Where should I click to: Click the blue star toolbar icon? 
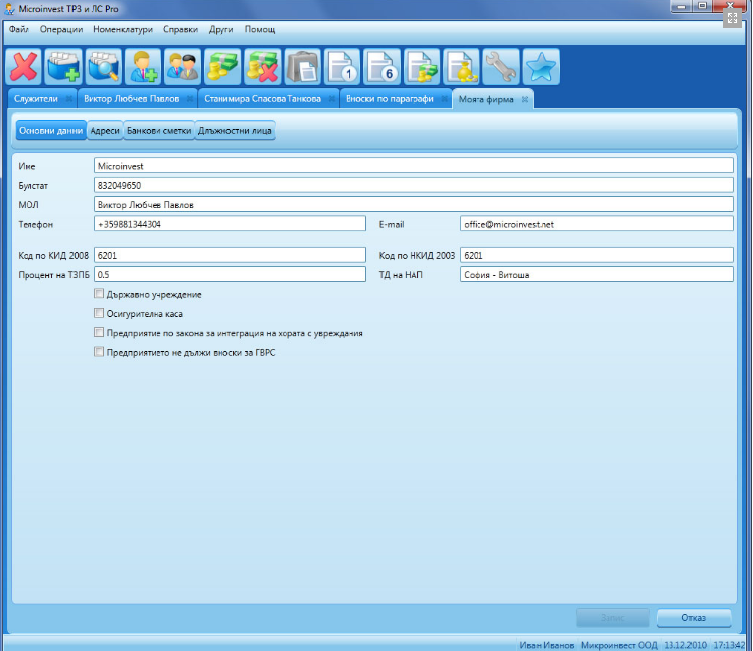(x=541, y=67)
